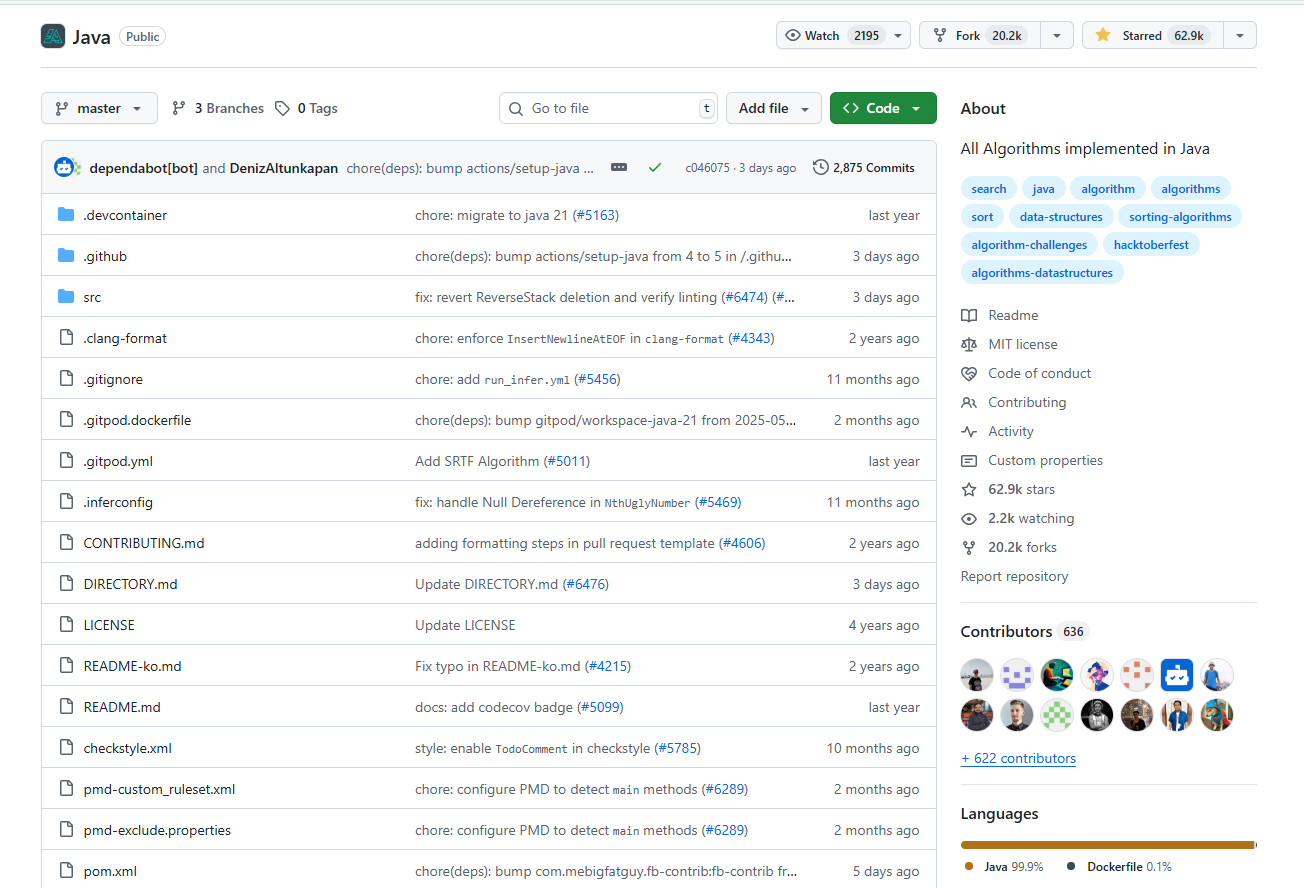Open the + 622 contributors link
Viewport: 1304px width, 888px height.
pos(1018,758)
